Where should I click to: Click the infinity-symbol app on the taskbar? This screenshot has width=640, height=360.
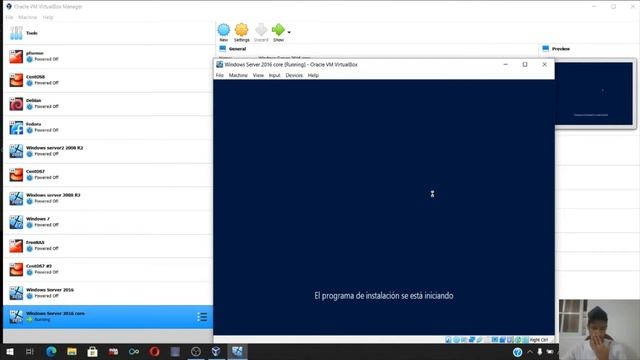[134, 351]
